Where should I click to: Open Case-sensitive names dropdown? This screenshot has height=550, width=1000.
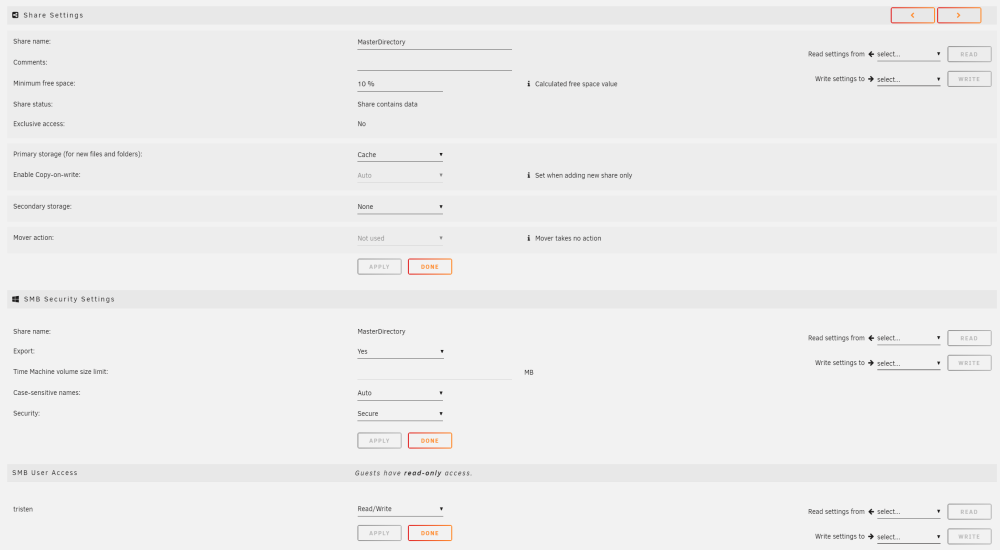400,393
